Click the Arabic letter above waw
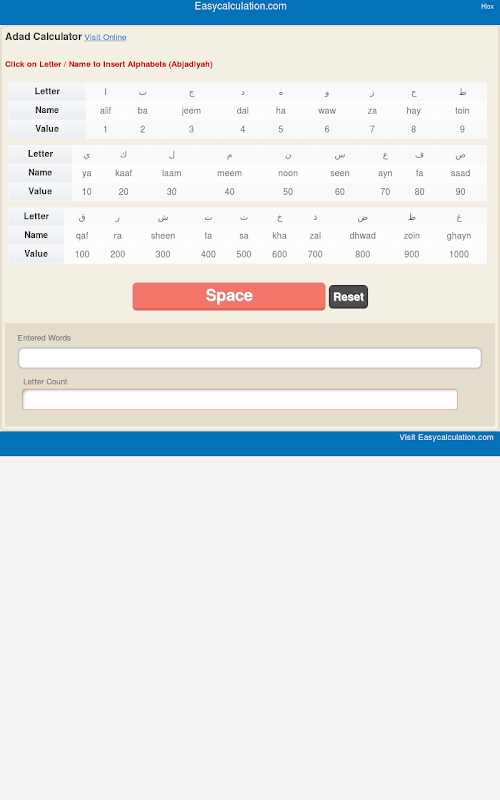 tap(327, 92)
